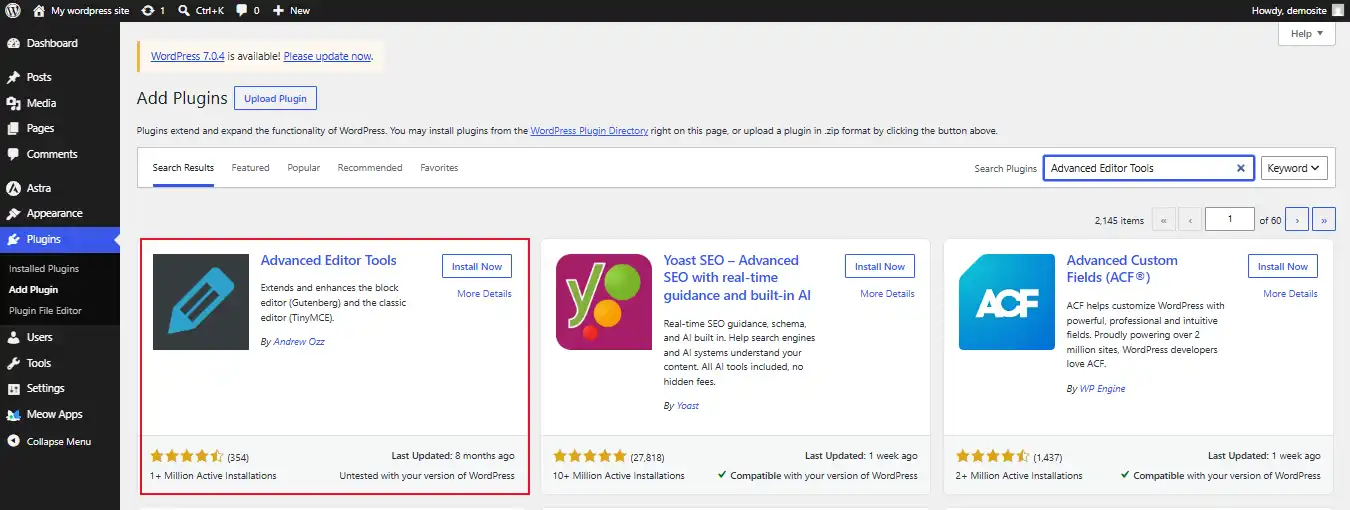Open More Details for Advanced Custom Fields
The width and height of the screenshot is (1350, 510).
[1290, 294]
